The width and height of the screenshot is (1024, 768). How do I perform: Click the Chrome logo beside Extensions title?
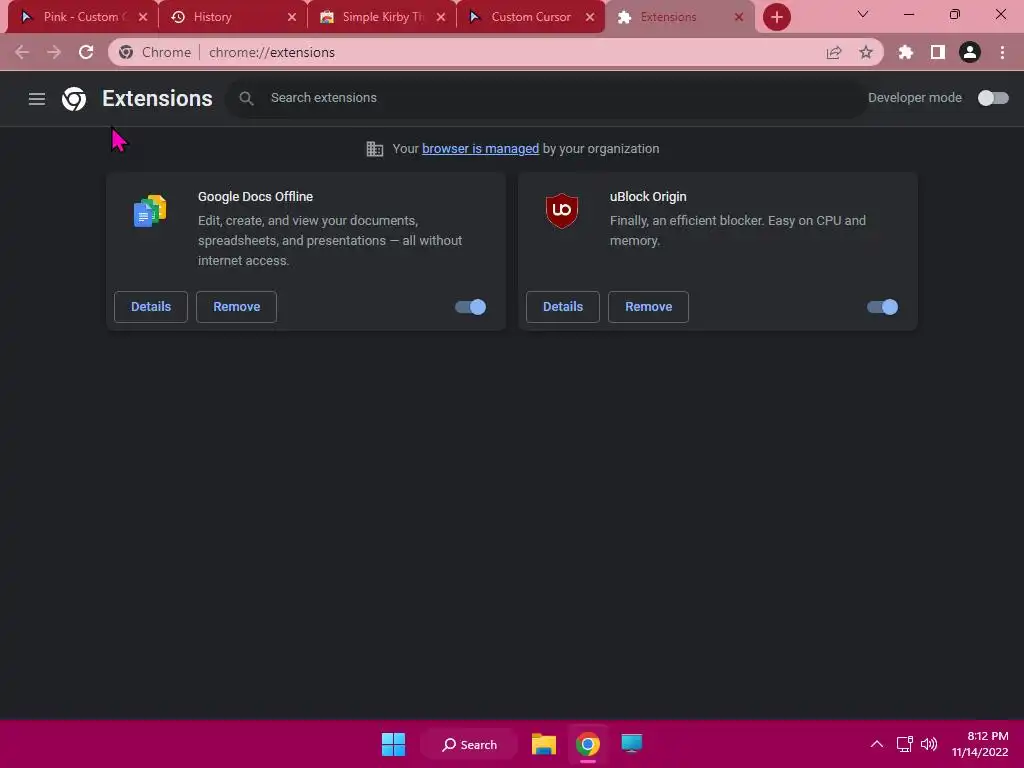tap(74, 99)
